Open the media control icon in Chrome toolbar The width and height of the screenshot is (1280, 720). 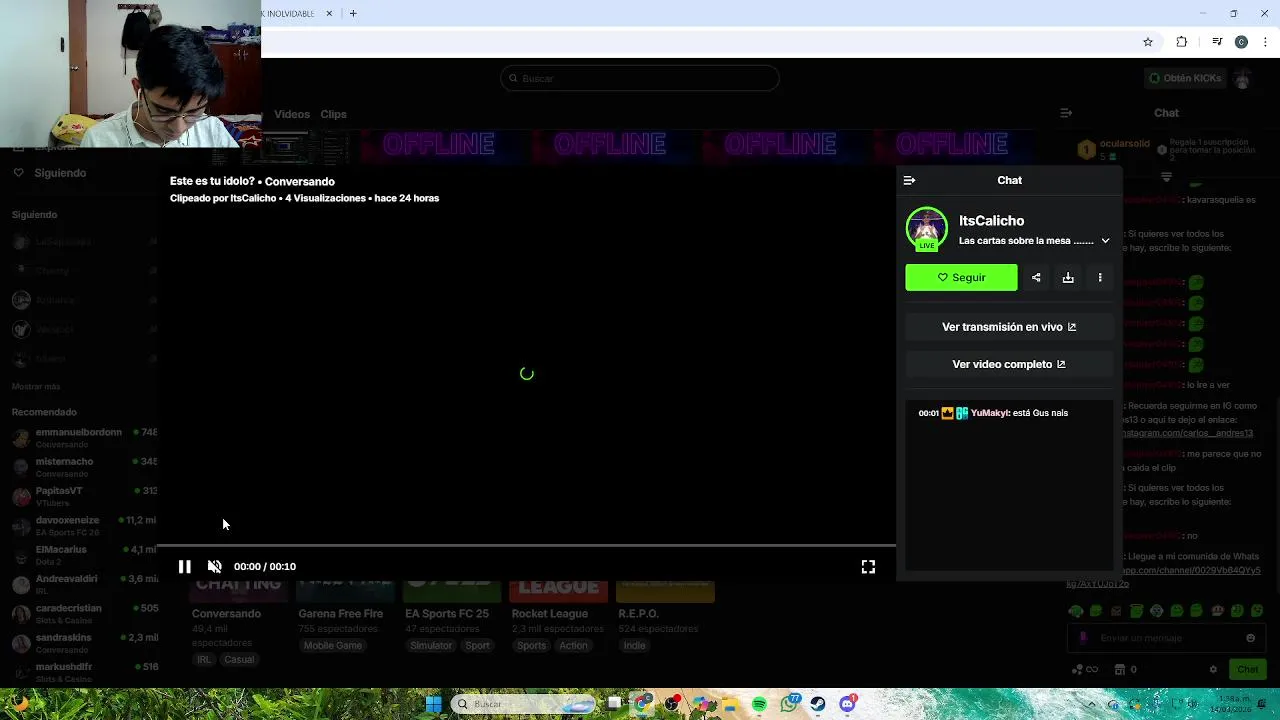[x=1217, y=42]
